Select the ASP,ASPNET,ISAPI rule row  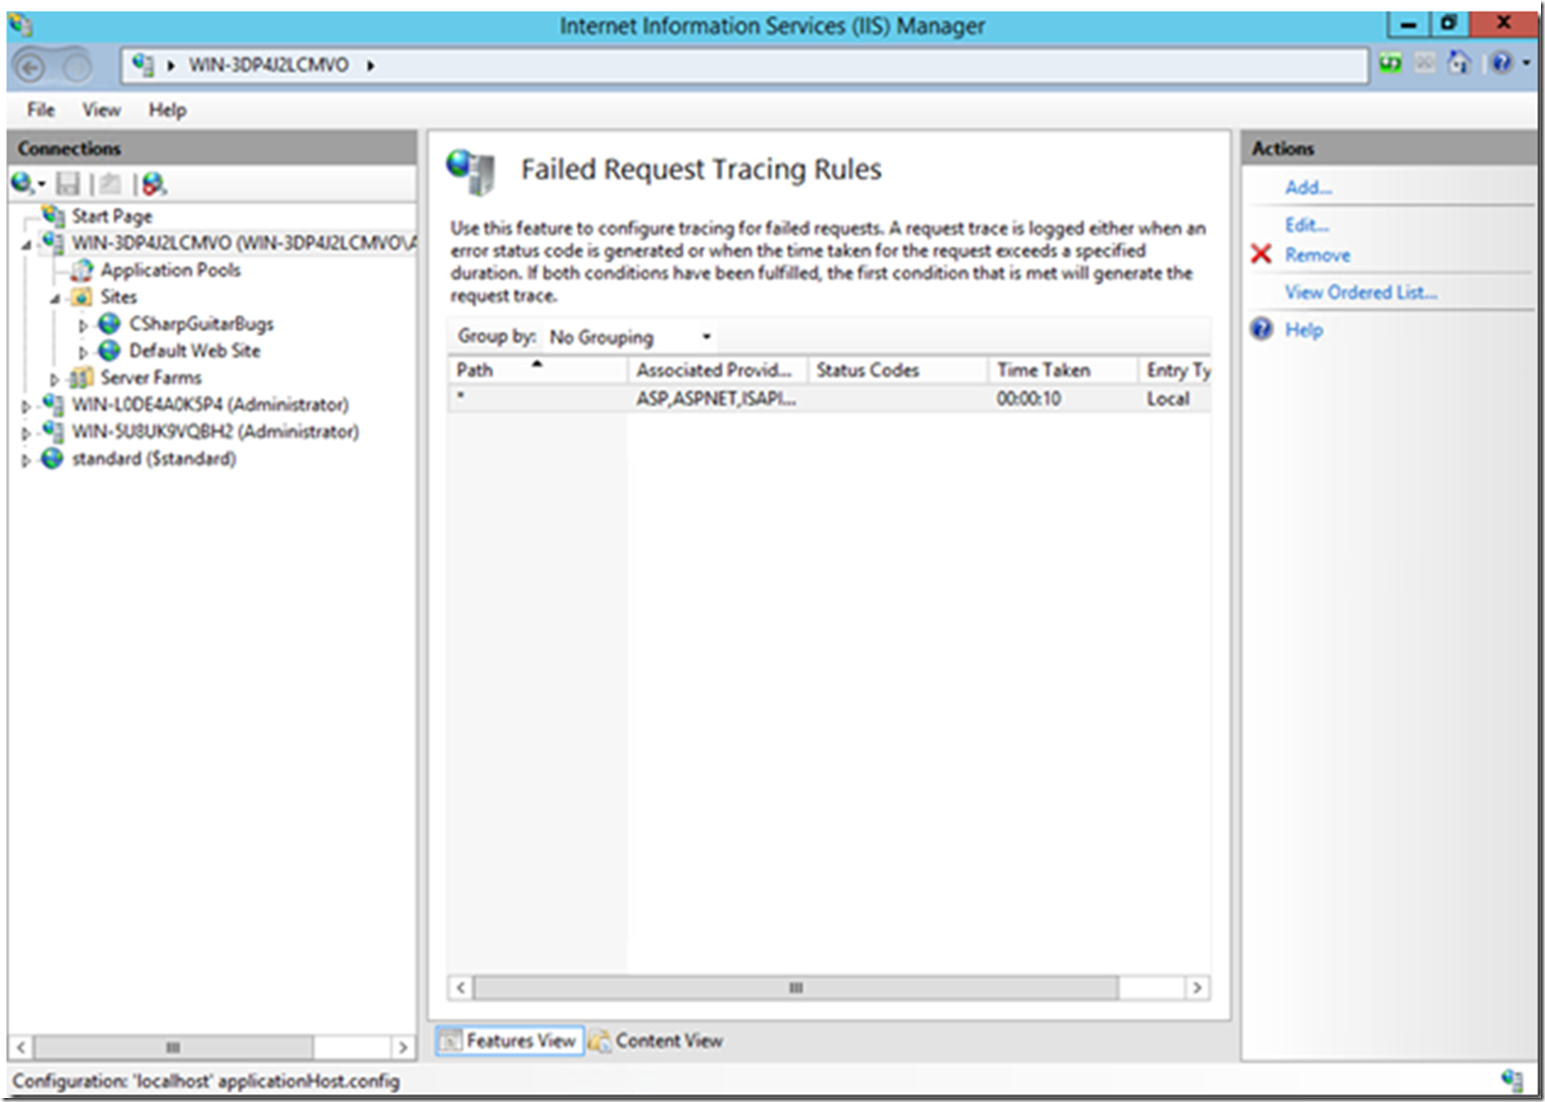(x=829, y=398)
